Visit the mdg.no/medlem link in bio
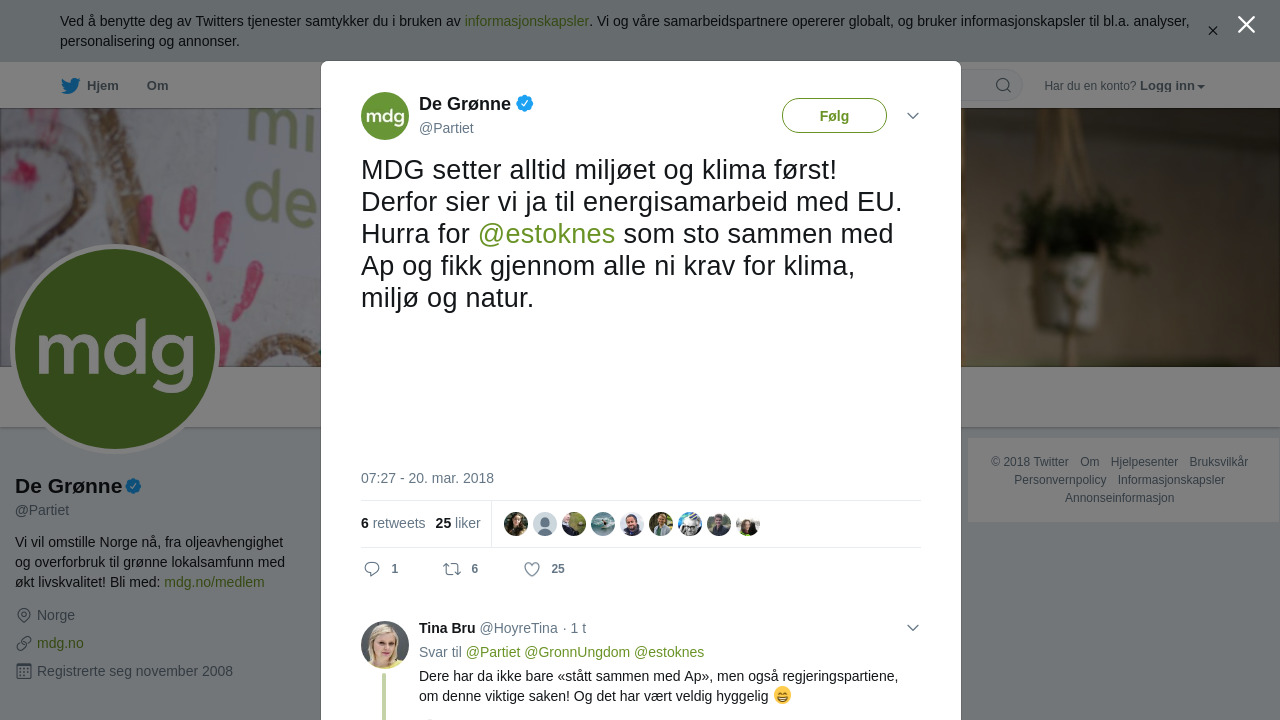The width and height of the screenshot is (1280, 720). click(214, 582)
